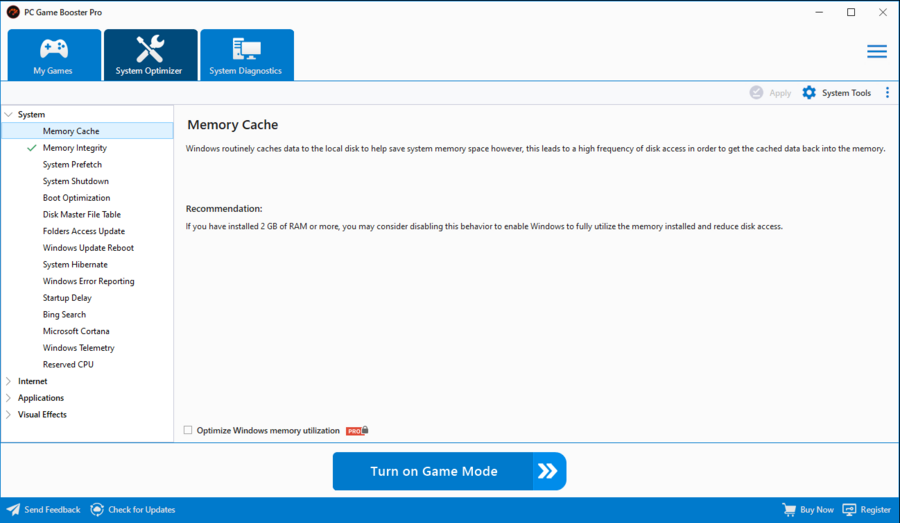Collapse the System tree node
The height and width of the screenshot is (523, 900).
click(x=9, y=114)
